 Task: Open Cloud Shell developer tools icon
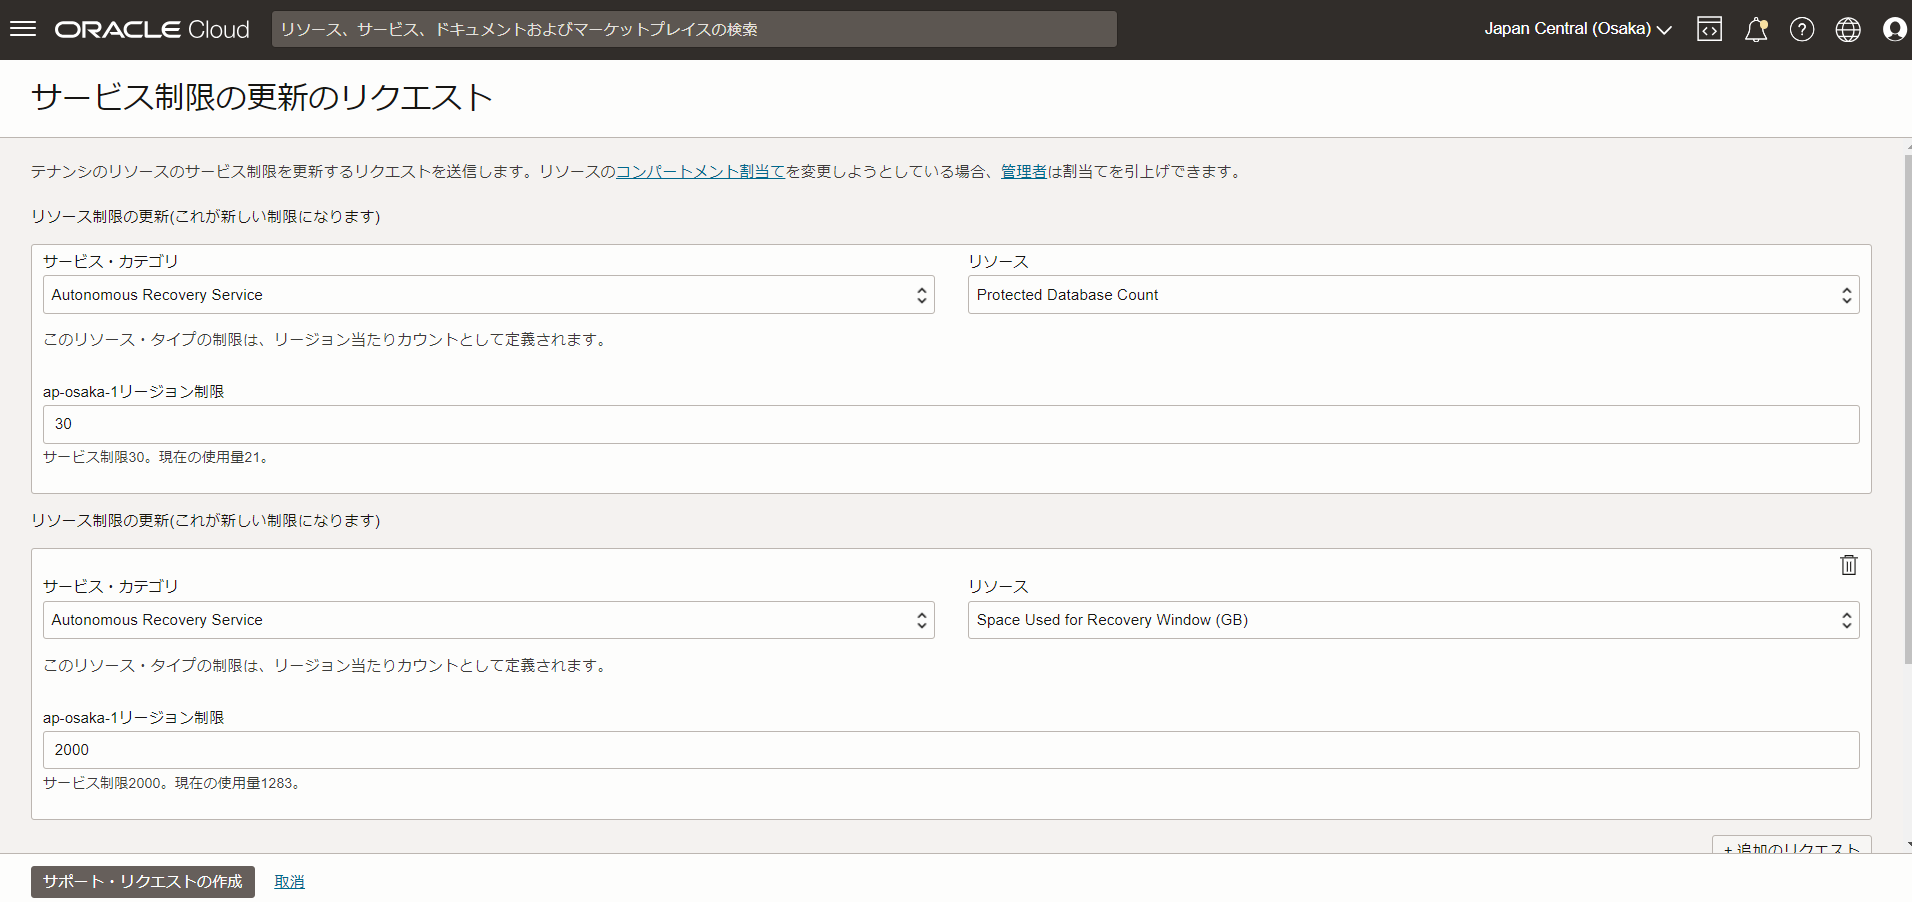[x=1709, y=30]
